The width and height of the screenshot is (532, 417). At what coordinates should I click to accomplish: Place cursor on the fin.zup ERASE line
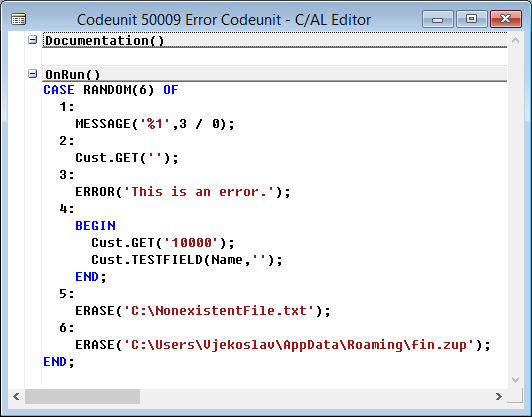point(283,345)
